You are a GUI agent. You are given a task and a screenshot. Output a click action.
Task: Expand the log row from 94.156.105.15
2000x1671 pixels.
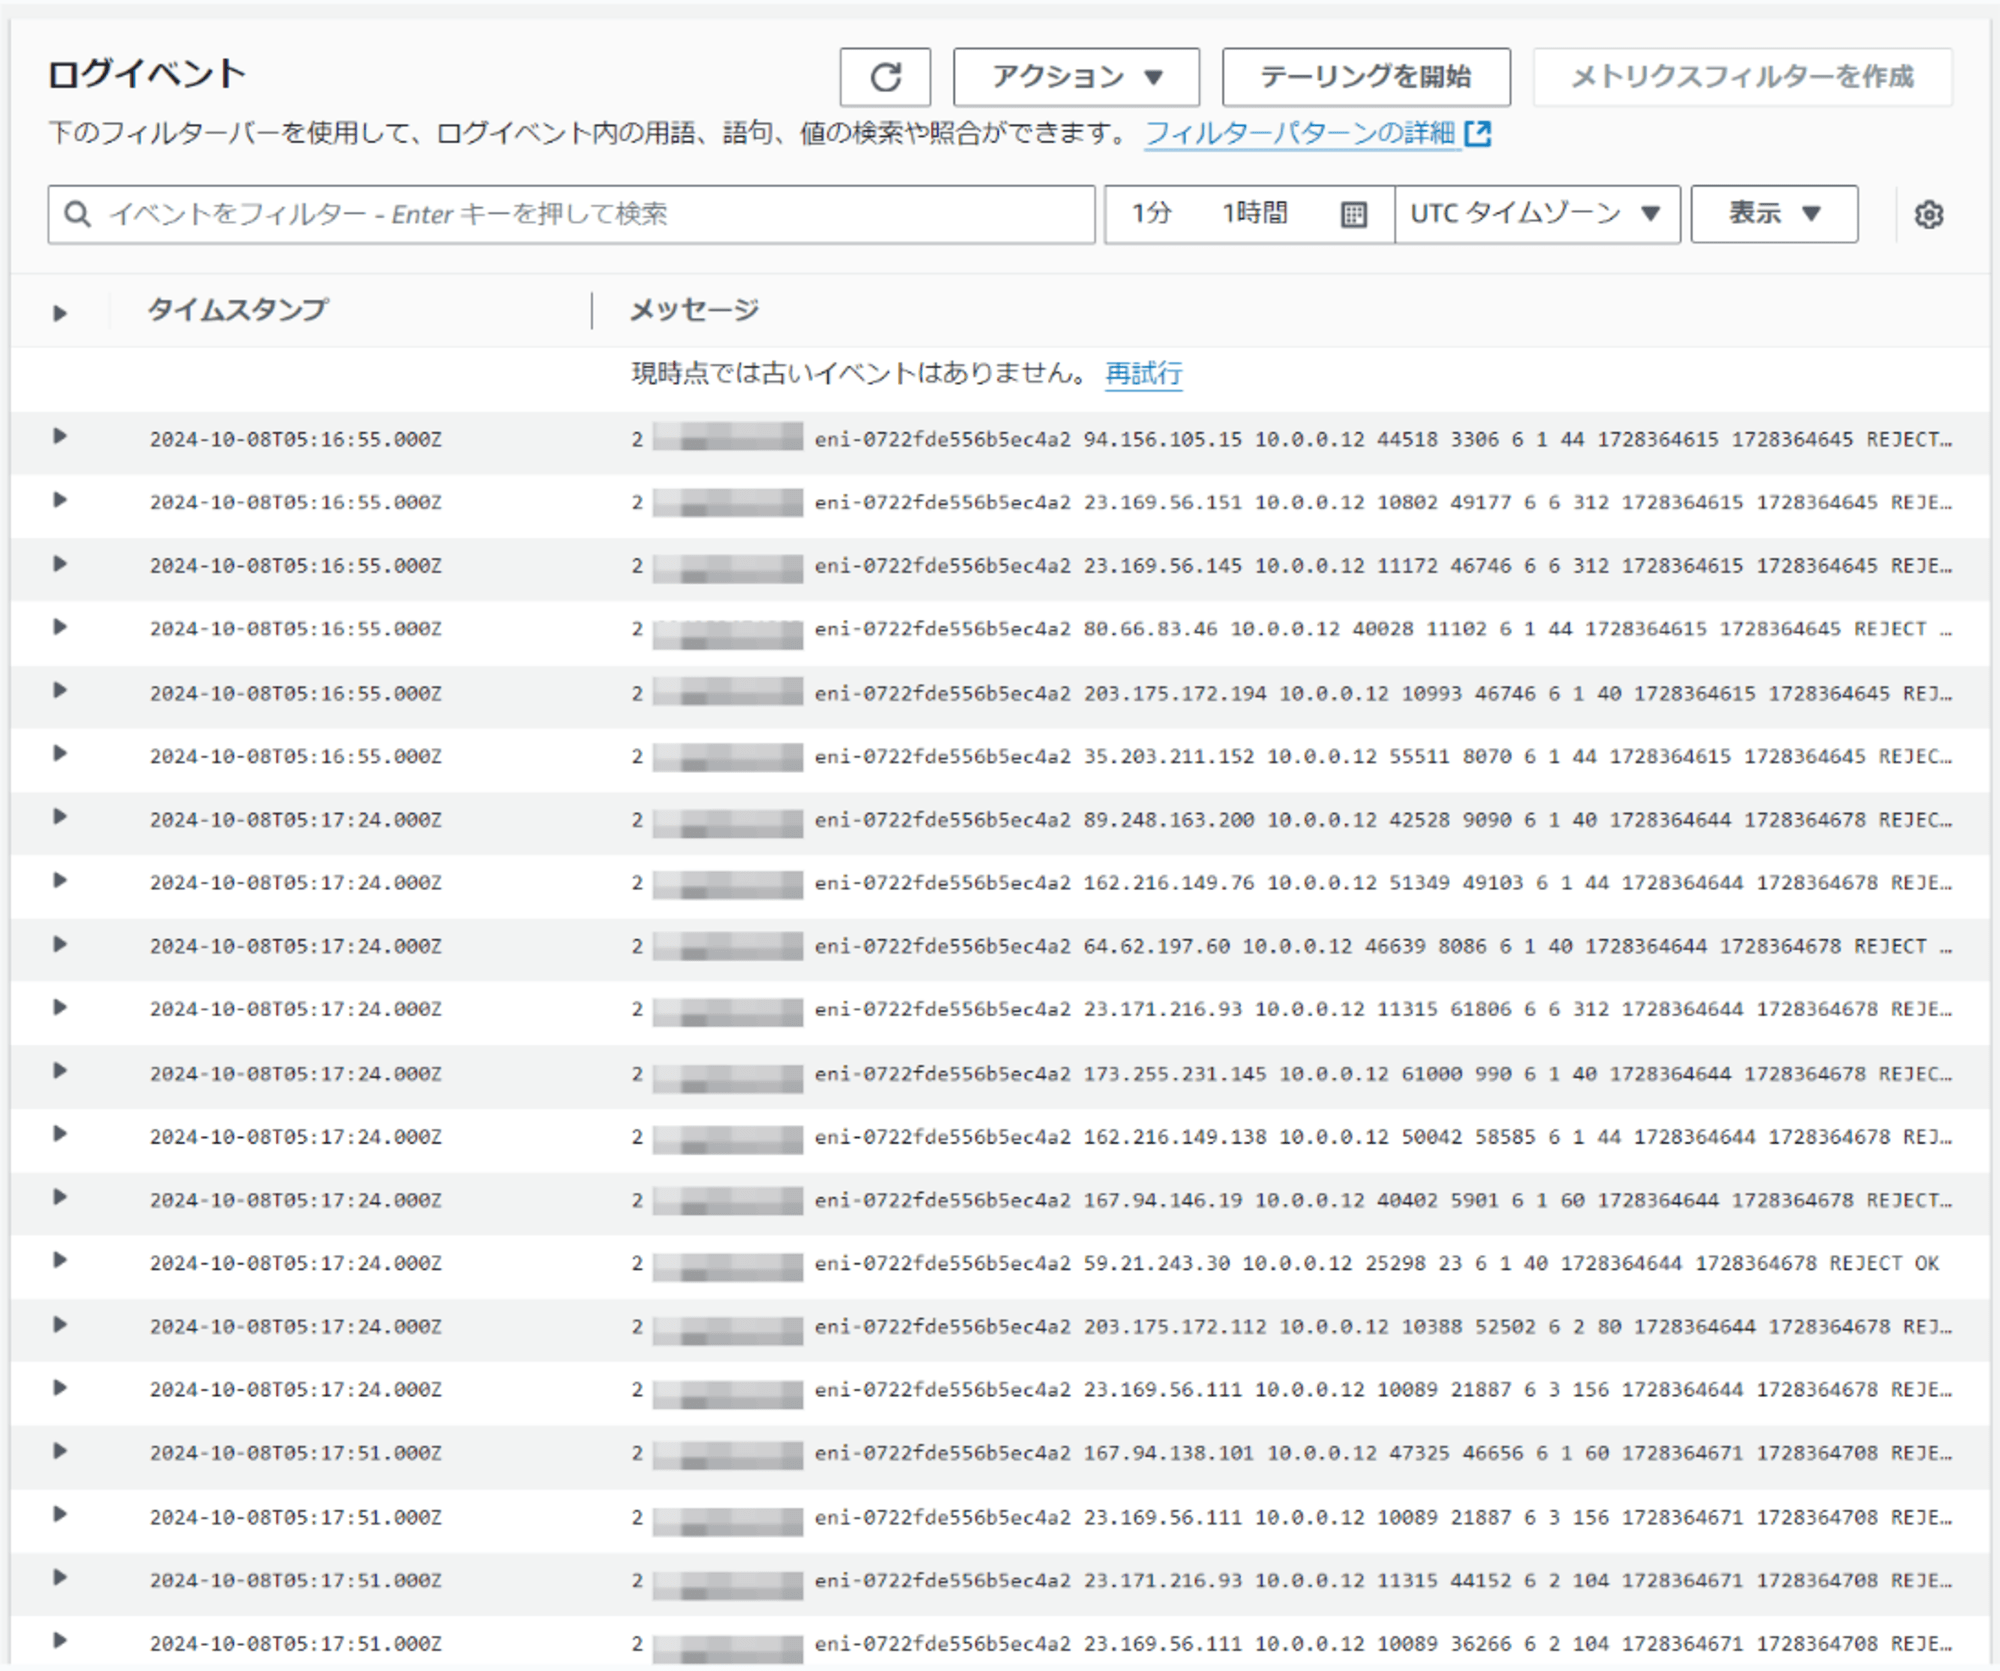click(60, 436)
